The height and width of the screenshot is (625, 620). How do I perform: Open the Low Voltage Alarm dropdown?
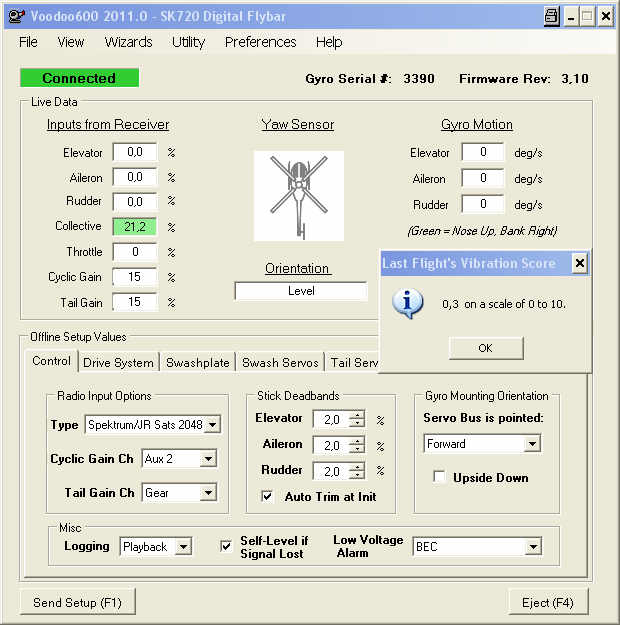(533, 547)
